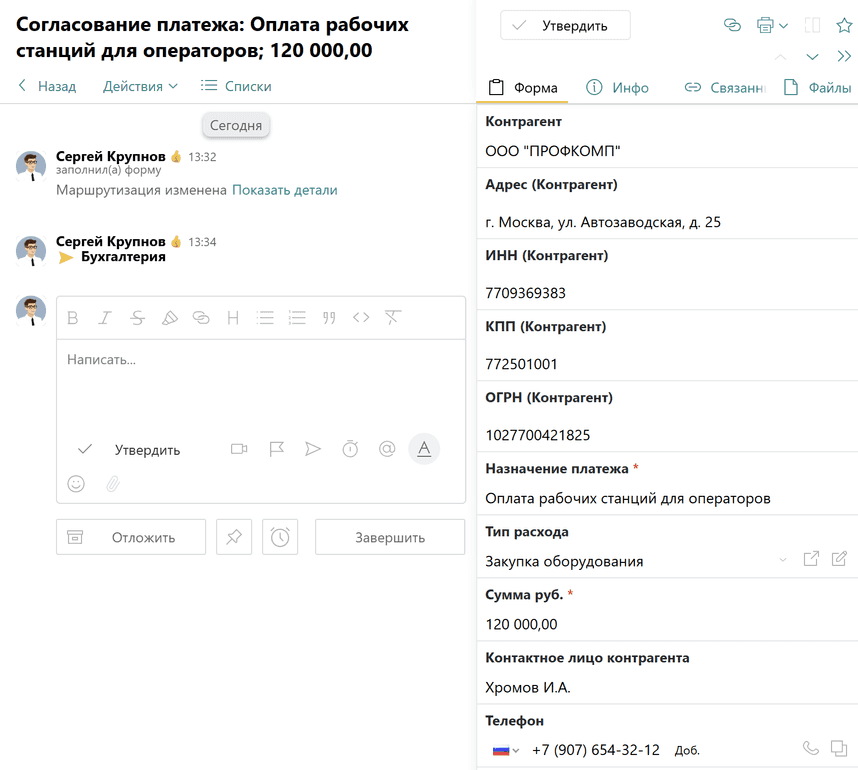Click the mention @ icon
This screenshot has width=858, height=770.
pyautogui.click(x=387, y=449)
